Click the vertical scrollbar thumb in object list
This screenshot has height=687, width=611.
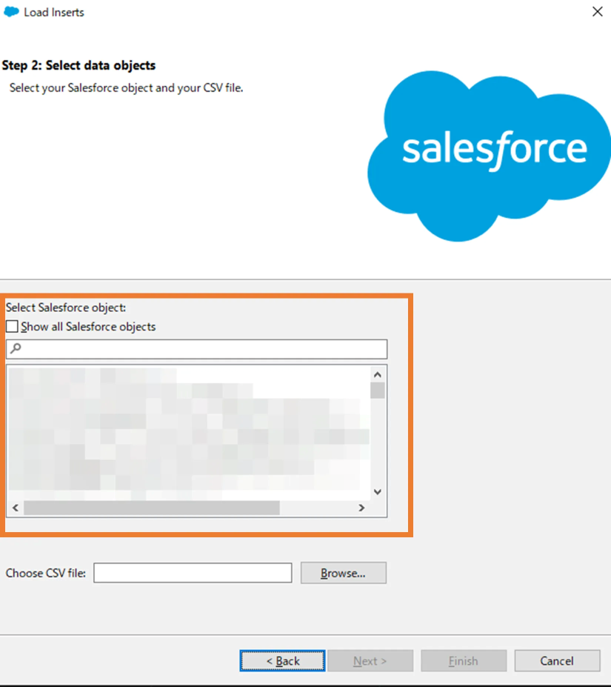point(378,390)
